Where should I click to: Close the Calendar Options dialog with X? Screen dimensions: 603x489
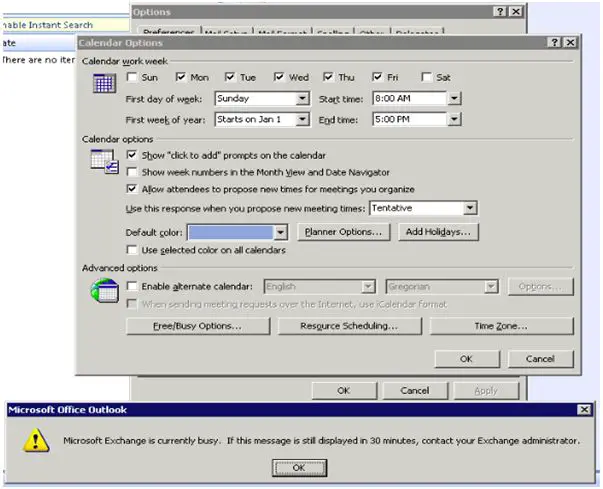click(x=570, y=42)
